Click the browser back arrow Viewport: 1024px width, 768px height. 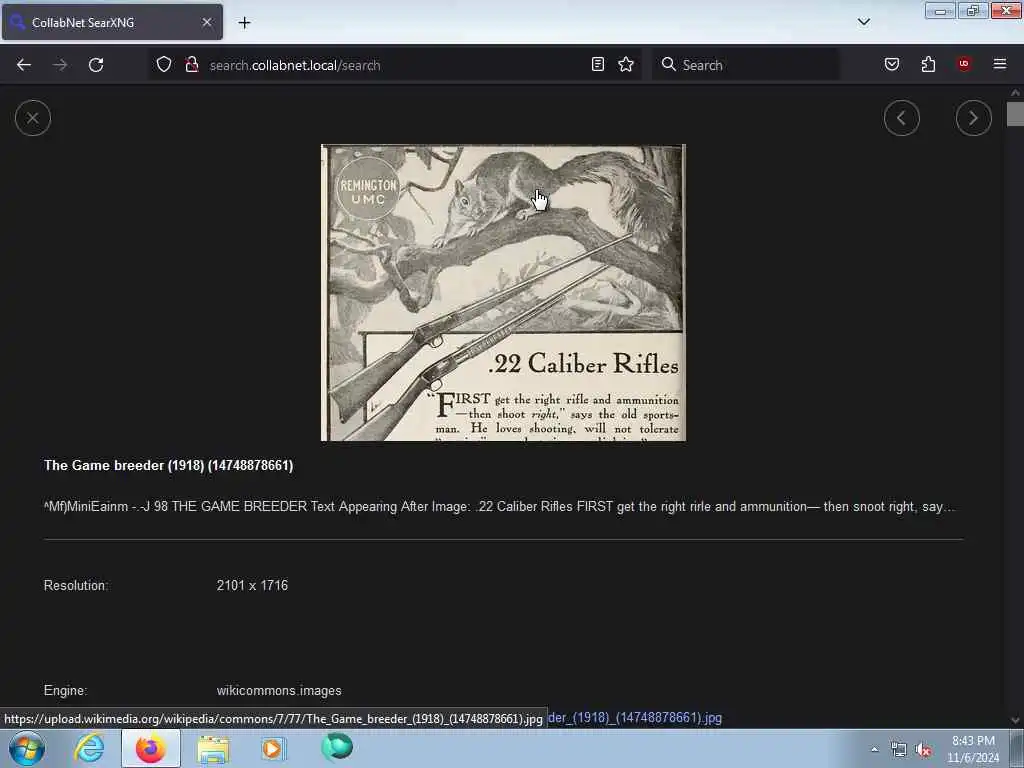(x=24, y=65)
